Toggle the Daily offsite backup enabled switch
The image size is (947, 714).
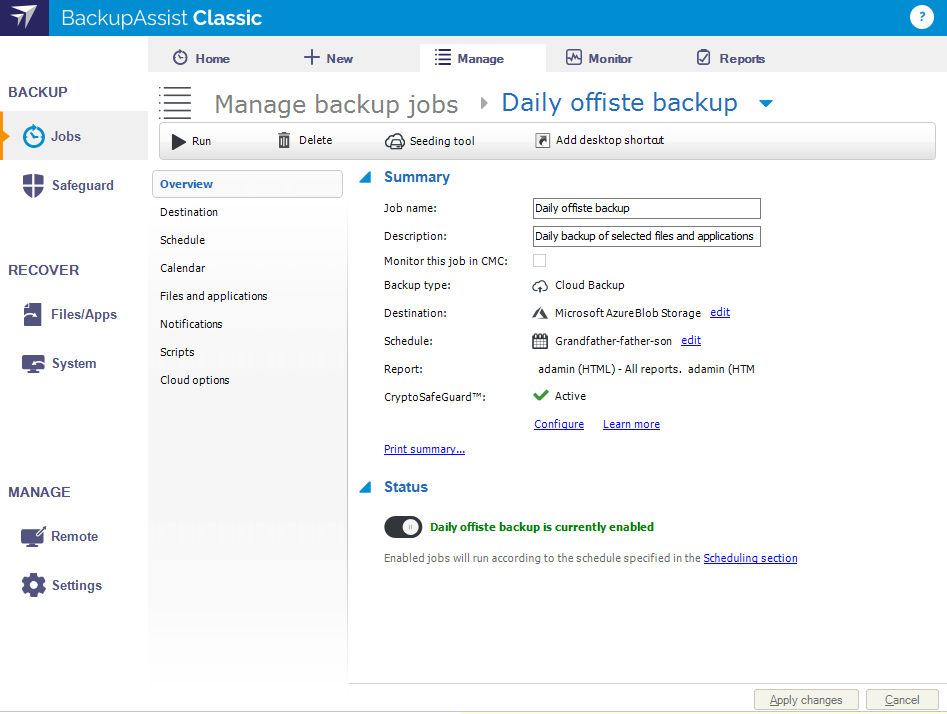[x=403, y=527]
